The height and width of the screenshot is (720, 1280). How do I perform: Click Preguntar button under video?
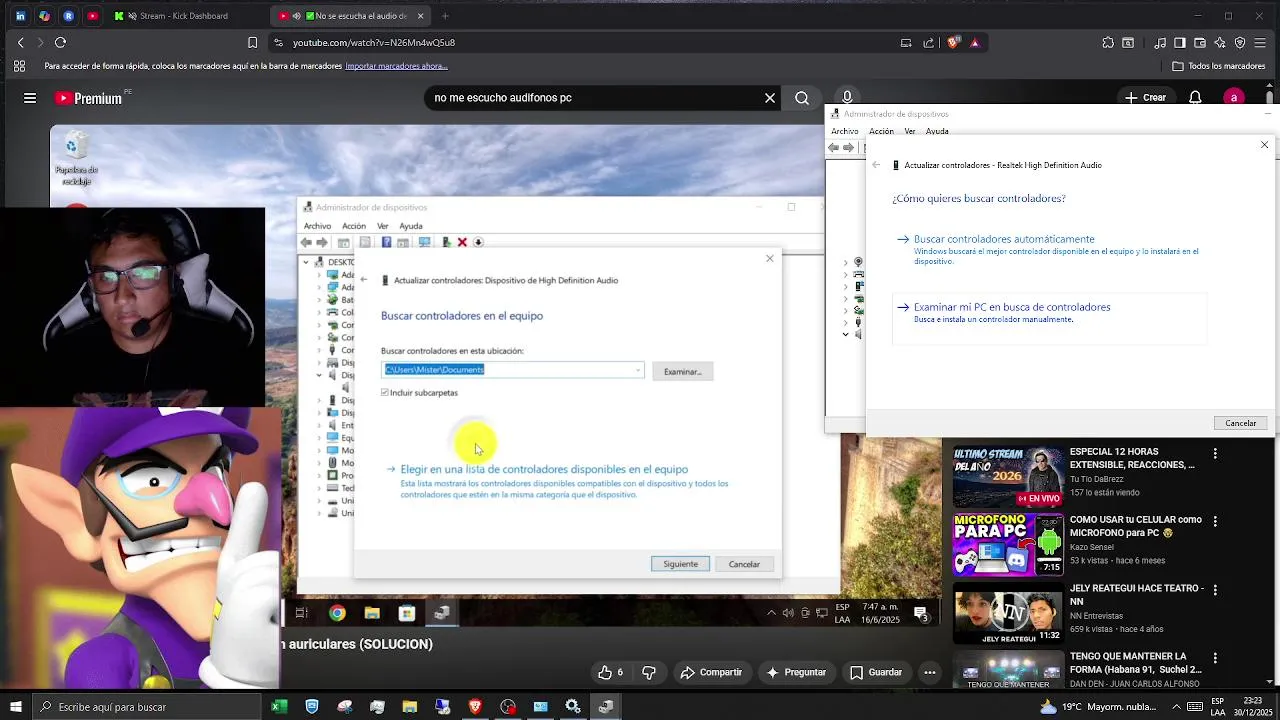[797, 672]
